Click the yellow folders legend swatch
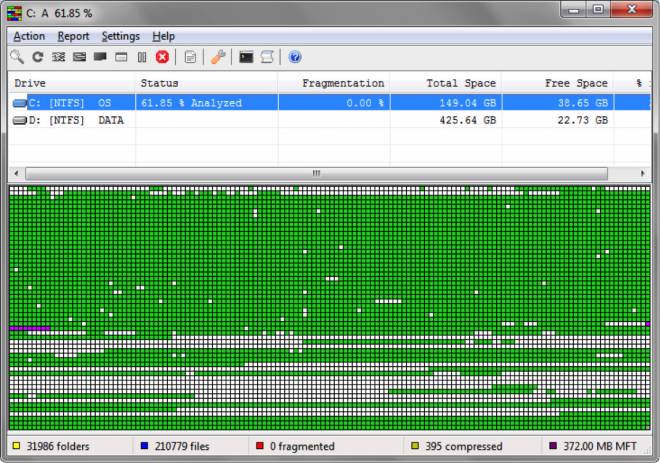 (16, 446)
